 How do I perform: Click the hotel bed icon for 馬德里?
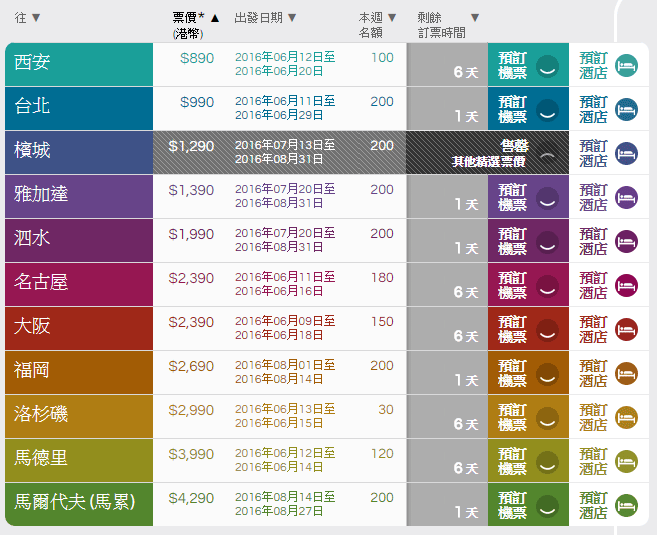(626, 462)
